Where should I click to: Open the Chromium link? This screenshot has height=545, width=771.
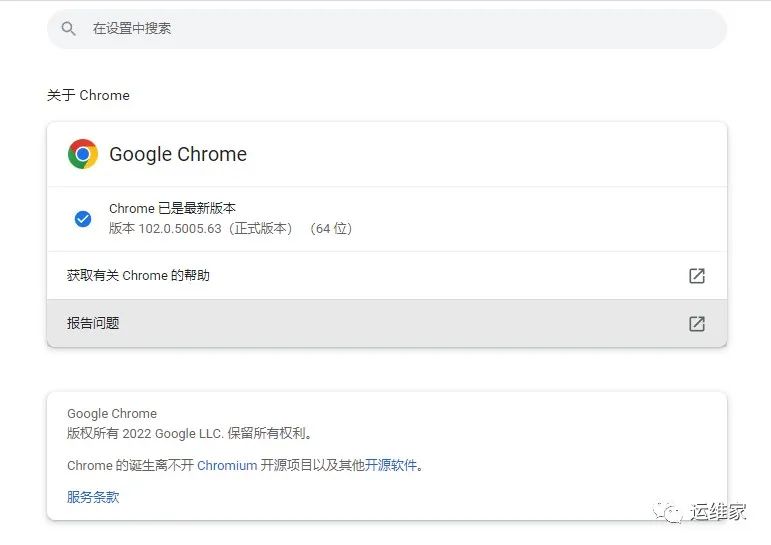point(227,465)
